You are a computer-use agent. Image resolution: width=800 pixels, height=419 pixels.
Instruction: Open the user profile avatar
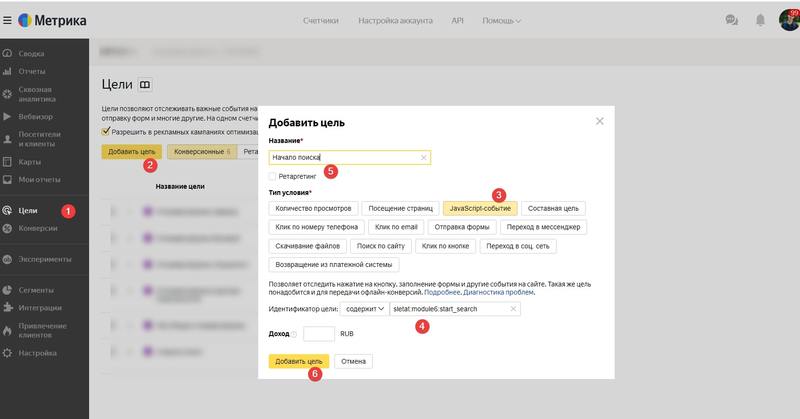789,19
